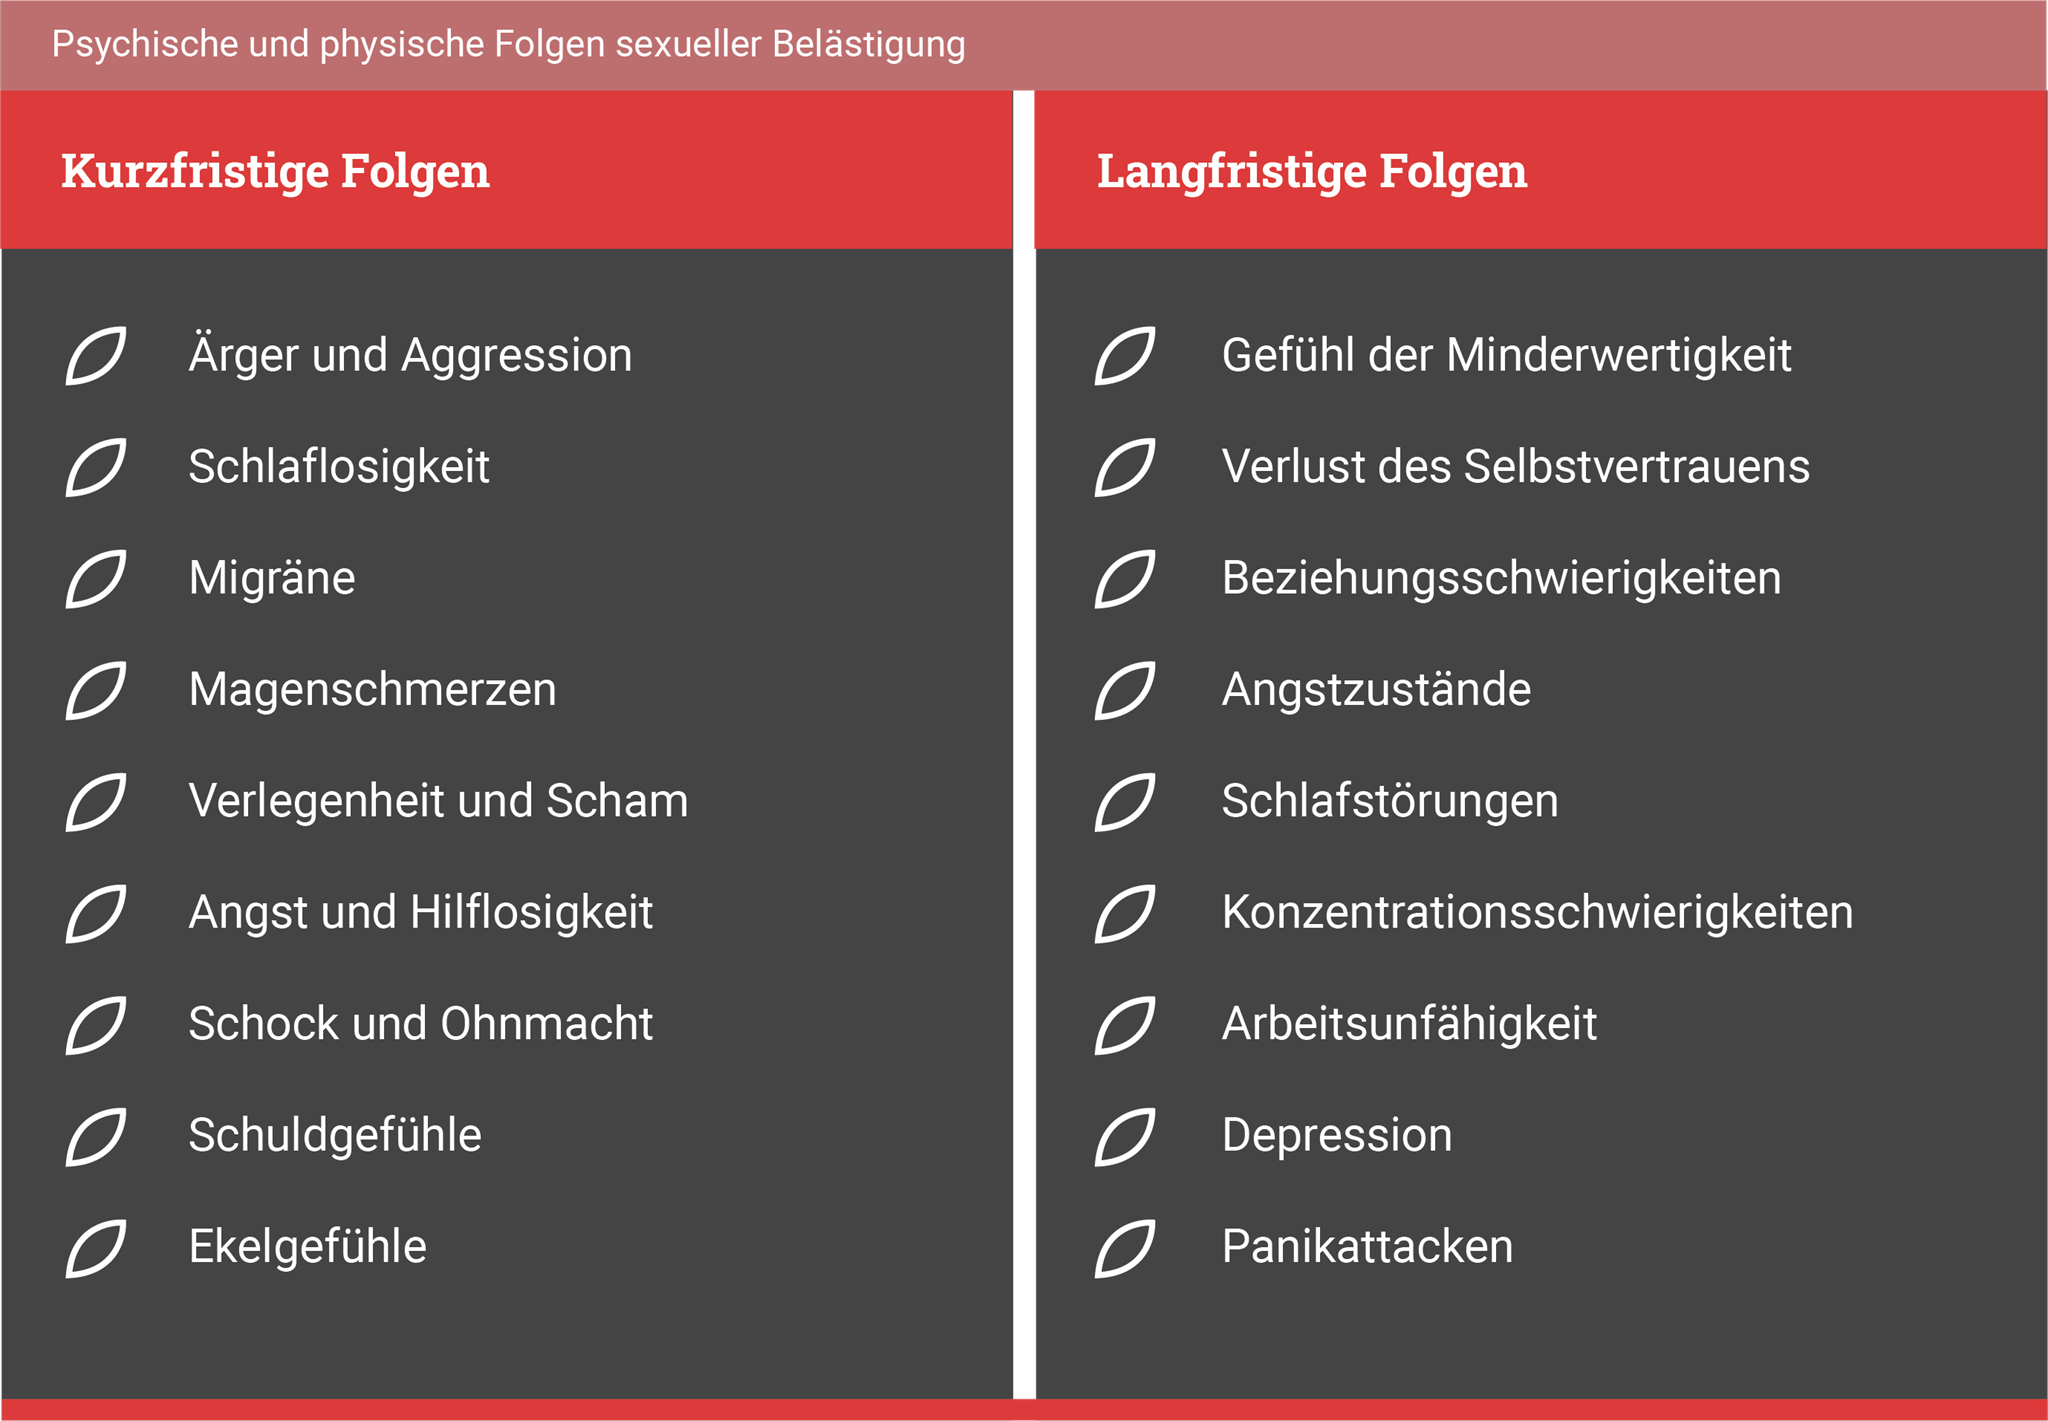Select the leaf bullet next to Ekelgefühle
The image size is (2048, 1421).
point(96,1248)
